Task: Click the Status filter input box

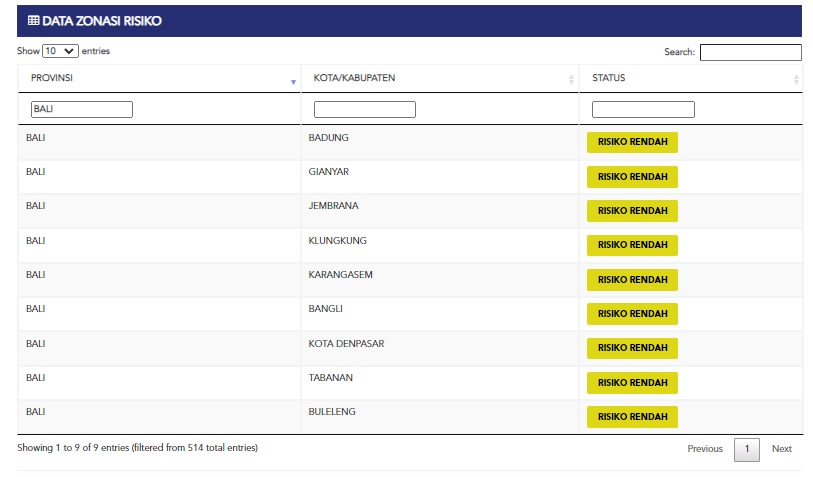Action: click(x=643, y=109)
